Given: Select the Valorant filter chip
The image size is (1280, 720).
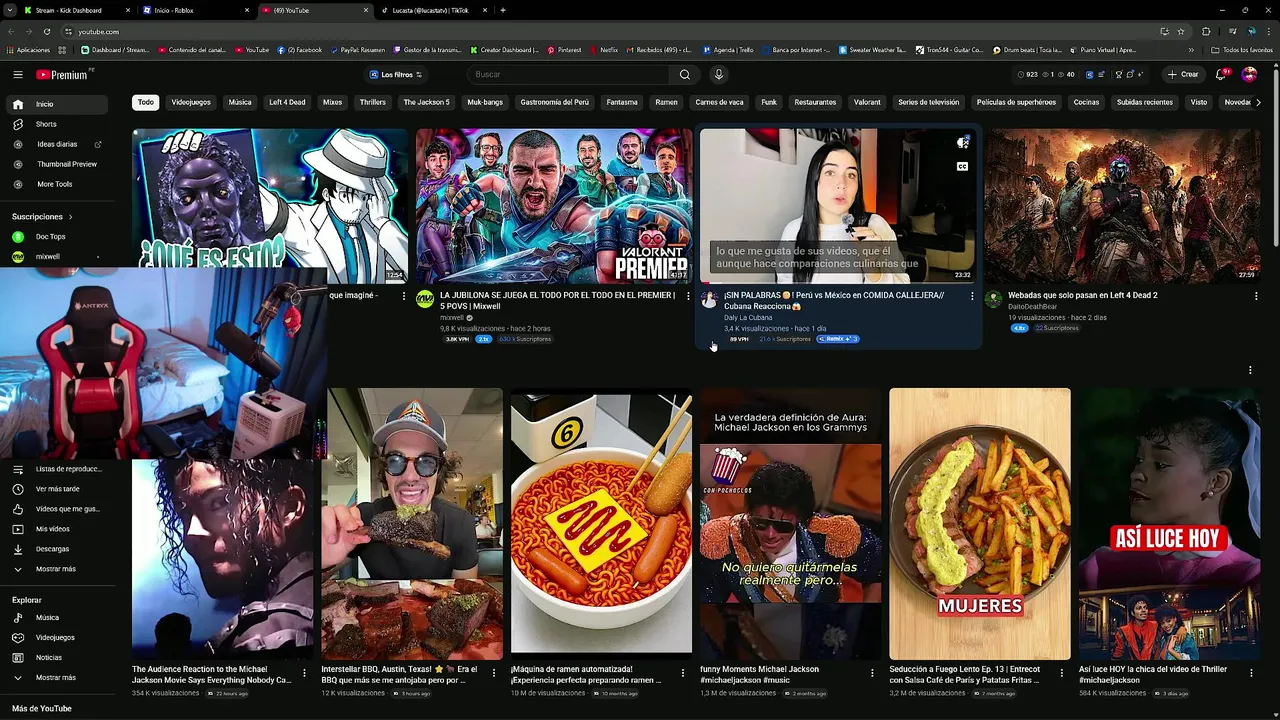Looking at the screenshot, I should pyautogui.click(x=867, y=102).
